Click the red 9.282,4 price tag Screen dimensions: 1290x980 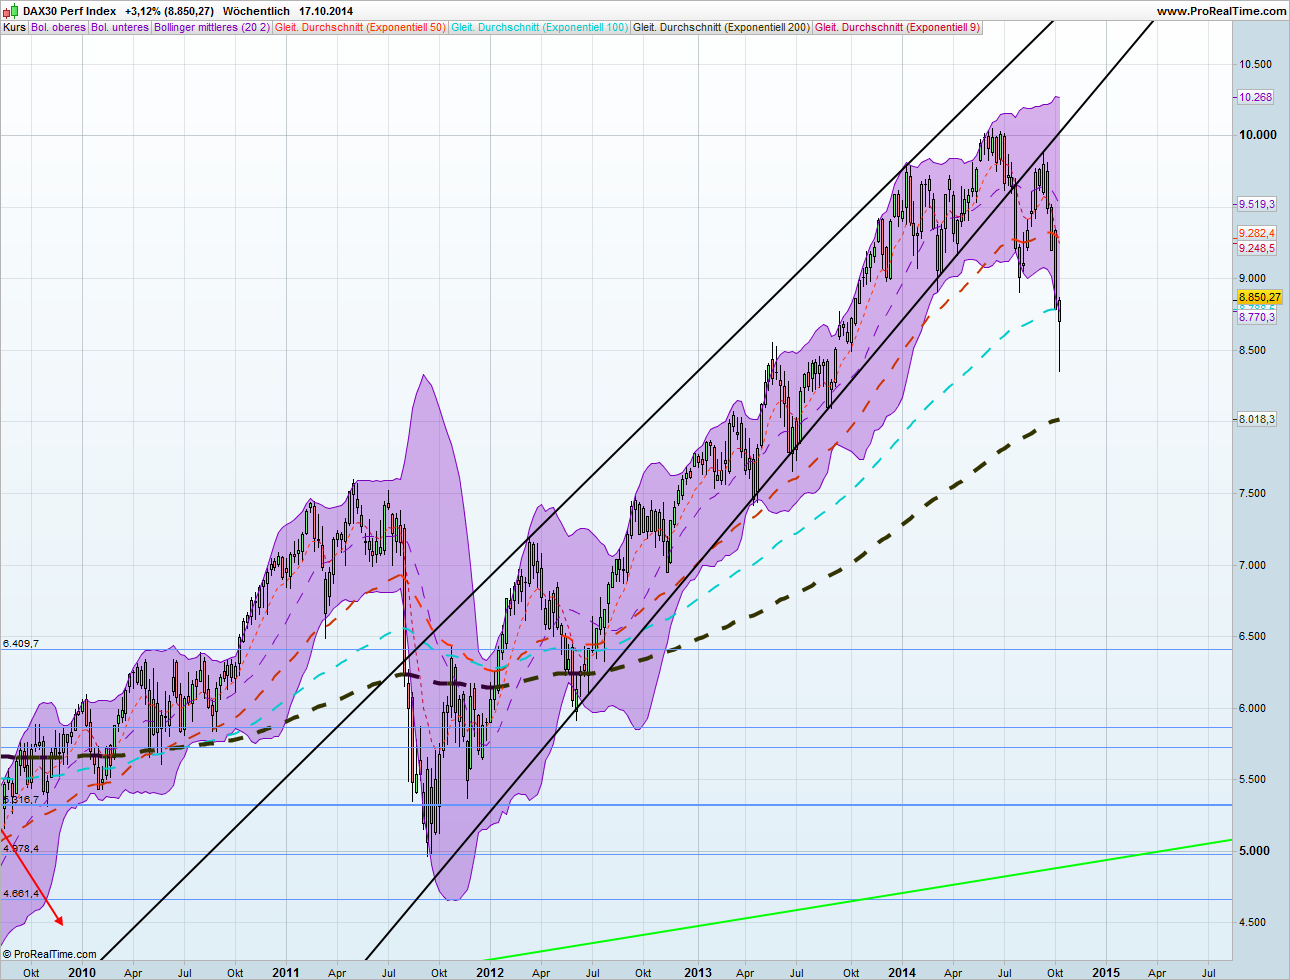[x=1256, y=231]
